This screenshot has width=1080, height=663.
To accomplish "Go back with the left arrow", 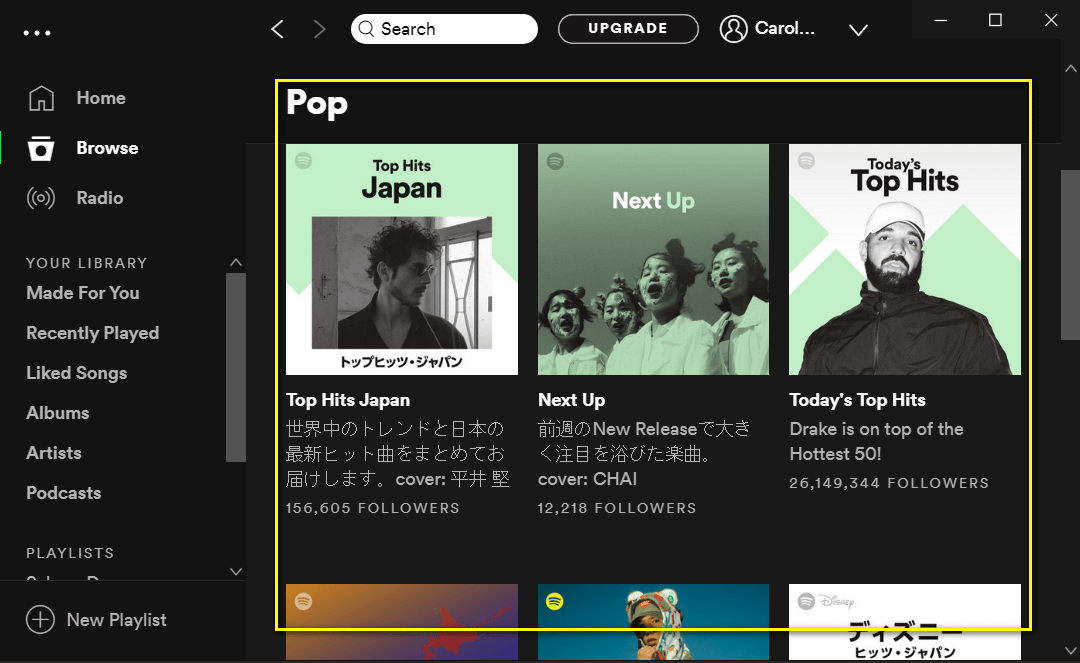I will tap(278, 29).
